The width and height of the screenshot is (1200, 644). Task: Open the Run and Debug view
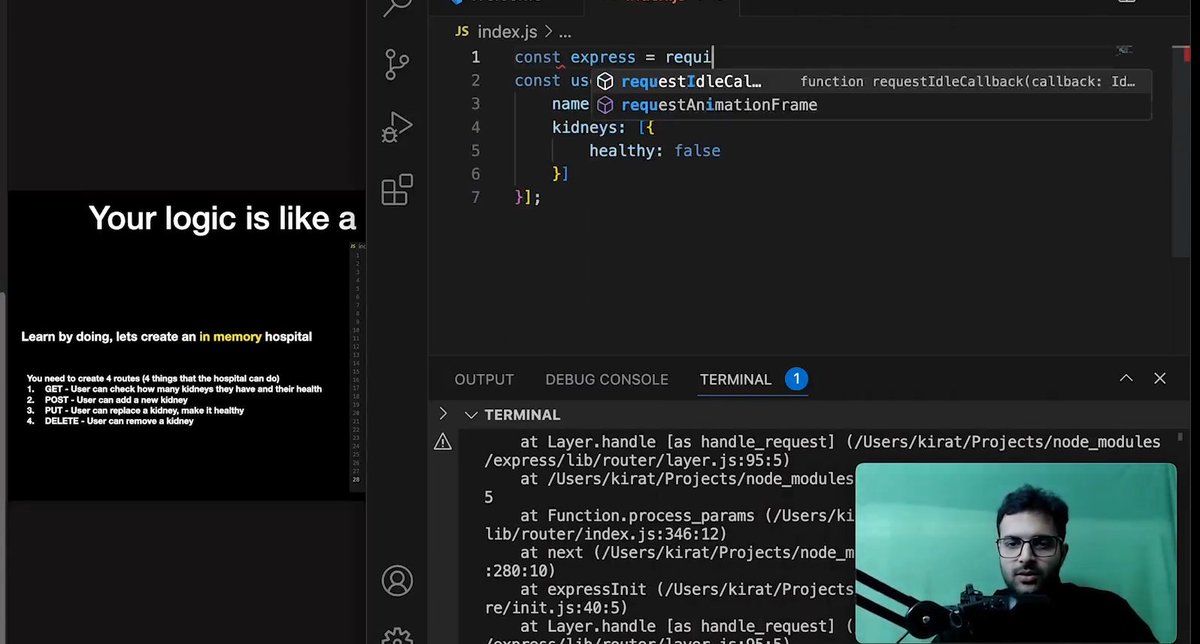click(x=397, y=127)
